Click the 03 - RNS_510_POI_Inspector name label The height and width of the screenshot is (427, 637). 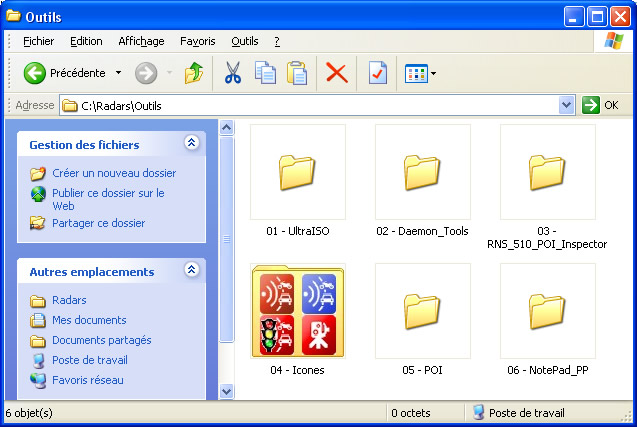[x=547, y=238]
